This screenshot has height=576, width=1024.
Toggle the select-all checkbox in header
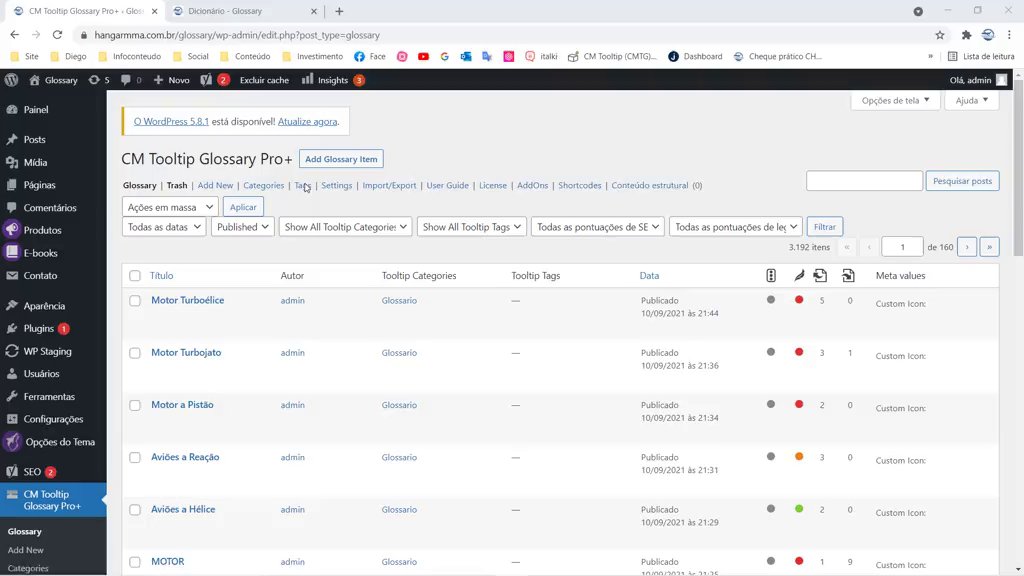tap(135, 276)
